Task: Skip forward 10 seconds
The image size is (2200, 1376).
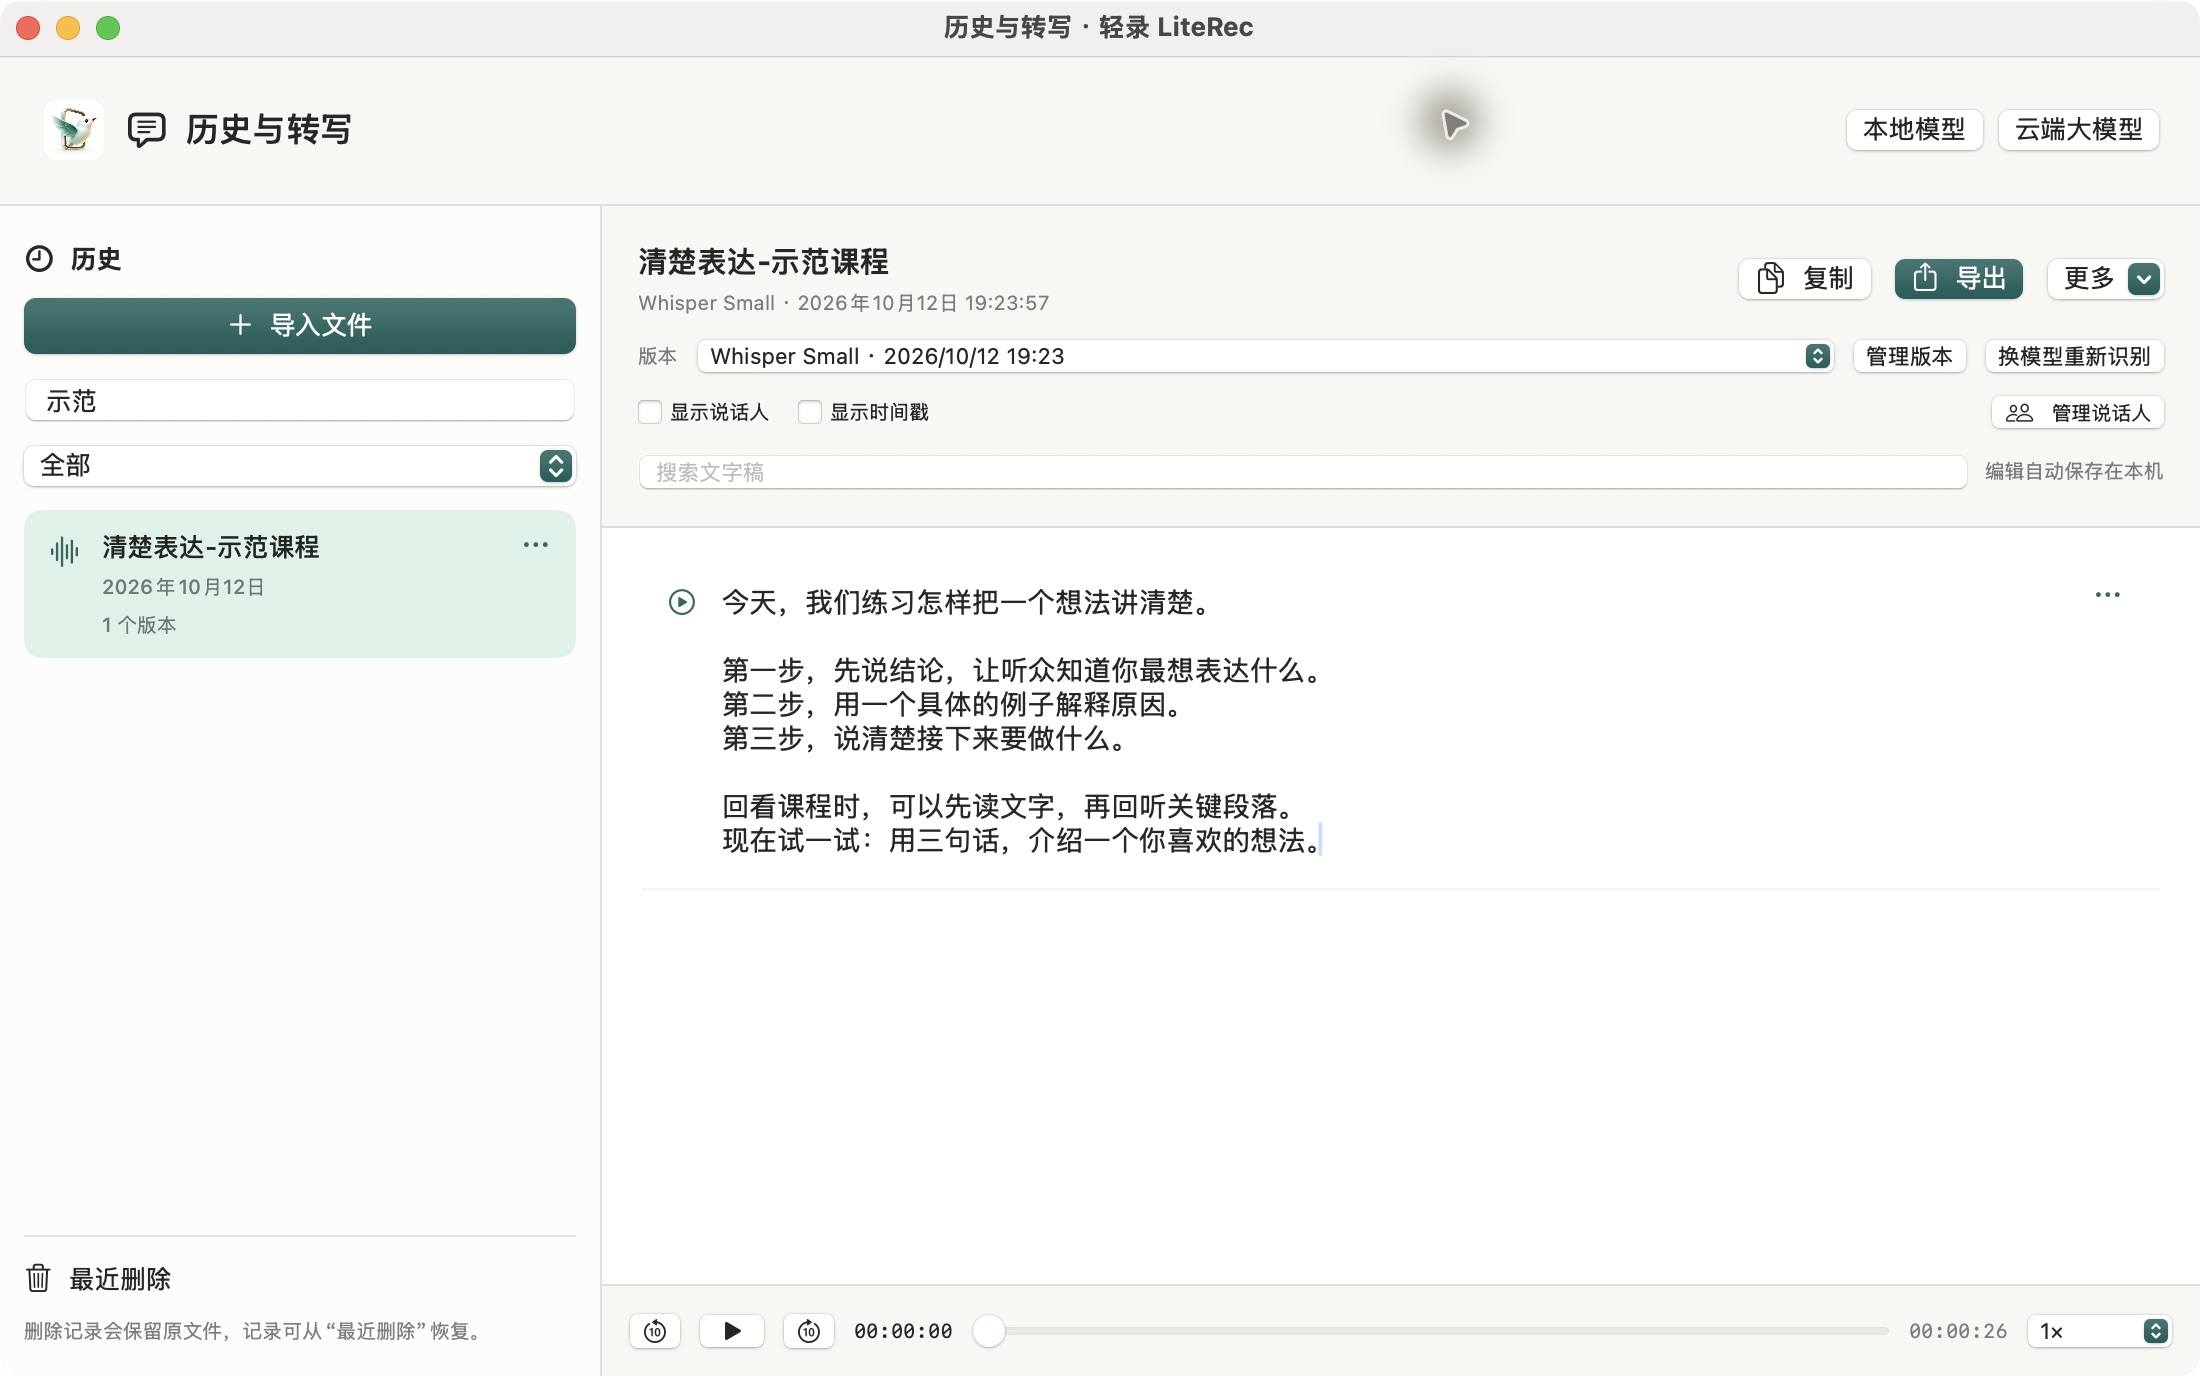Action: (x=809, y=1331)
